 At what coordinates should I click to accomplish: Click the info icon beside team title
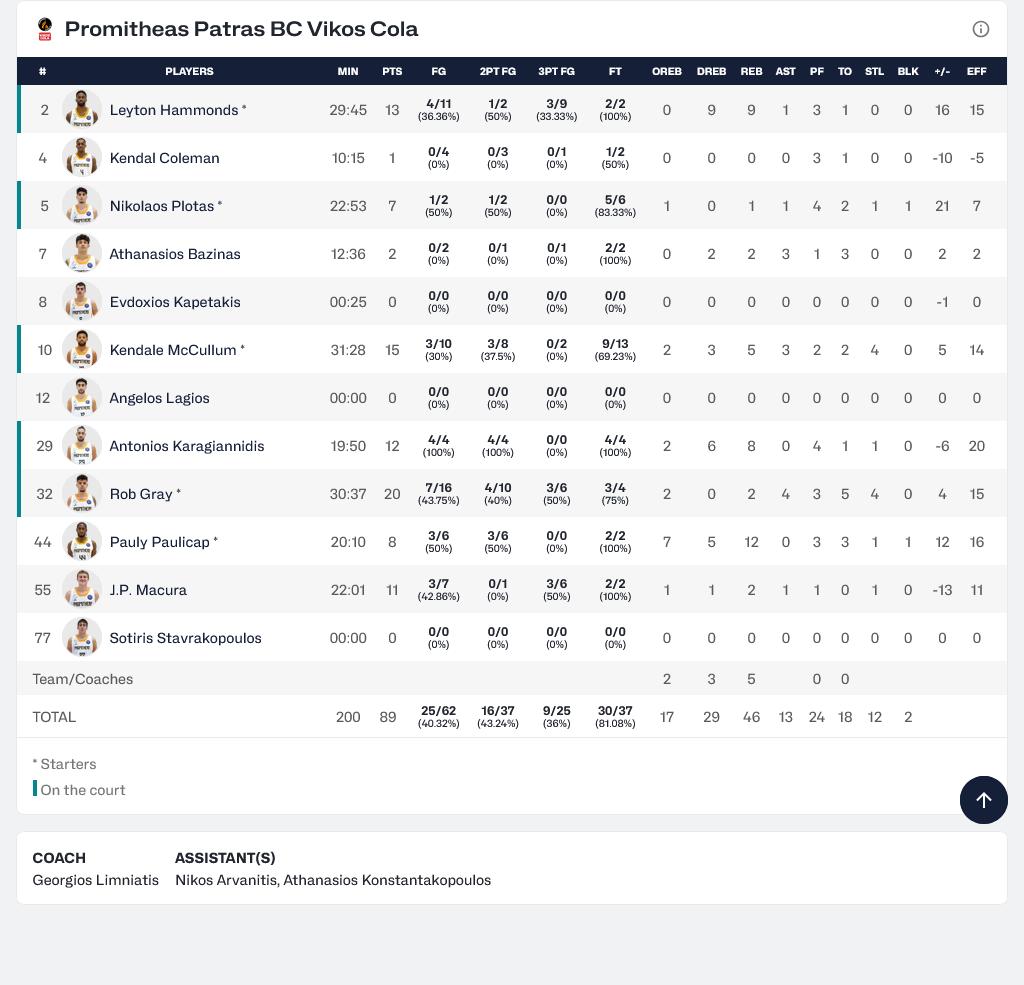[981, 29]
